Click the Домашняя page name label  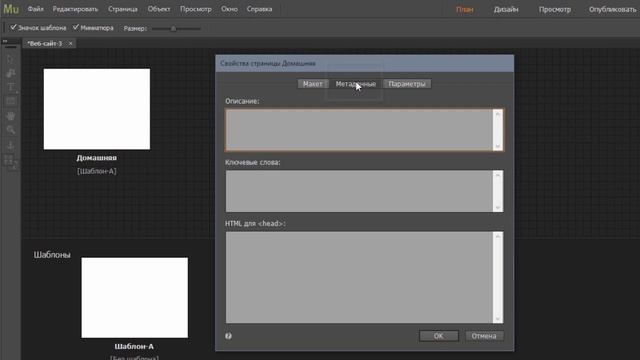pyautogui.click(x=97, y=158)
